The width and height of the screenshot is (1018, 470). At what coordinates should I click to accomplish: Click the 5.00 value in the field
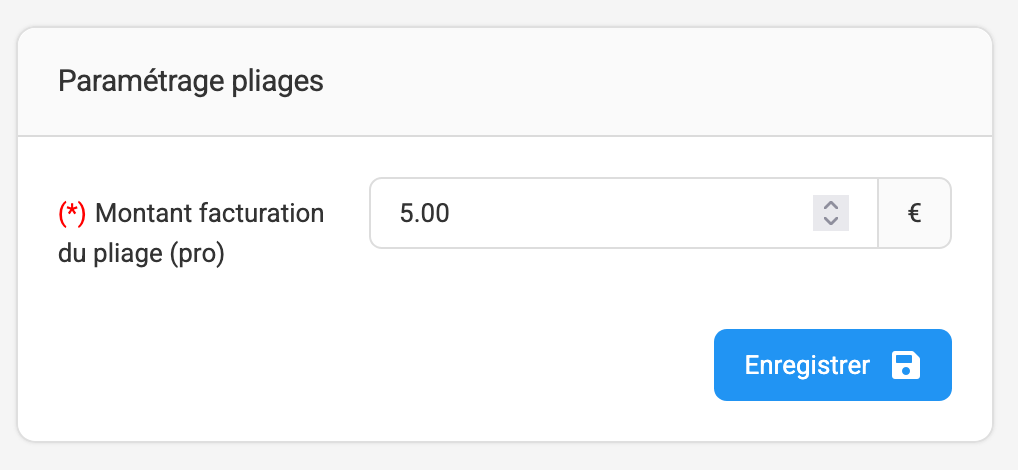425,213
